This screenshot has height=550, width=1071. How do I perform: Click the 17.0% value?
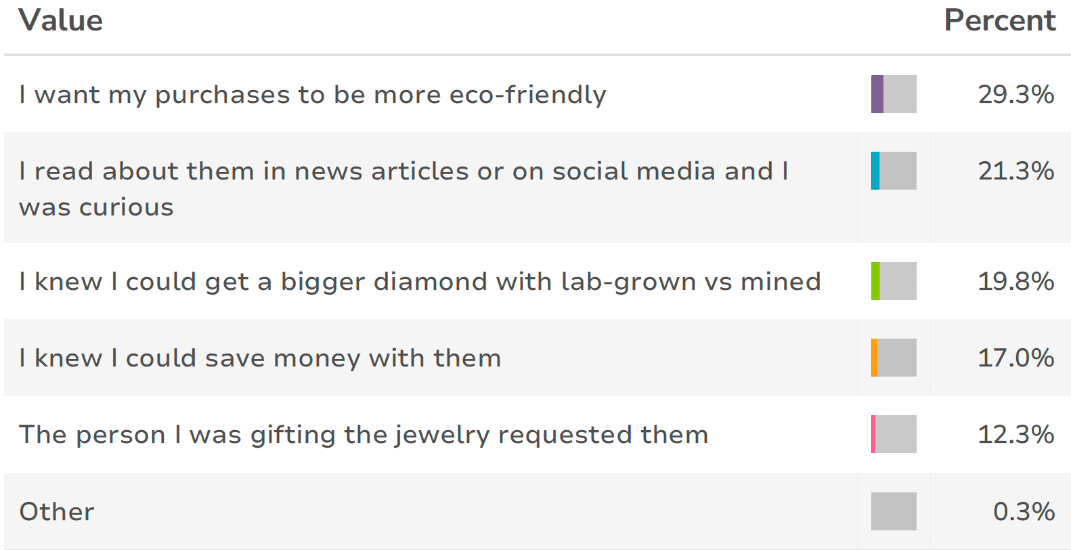pos(1015,358)
